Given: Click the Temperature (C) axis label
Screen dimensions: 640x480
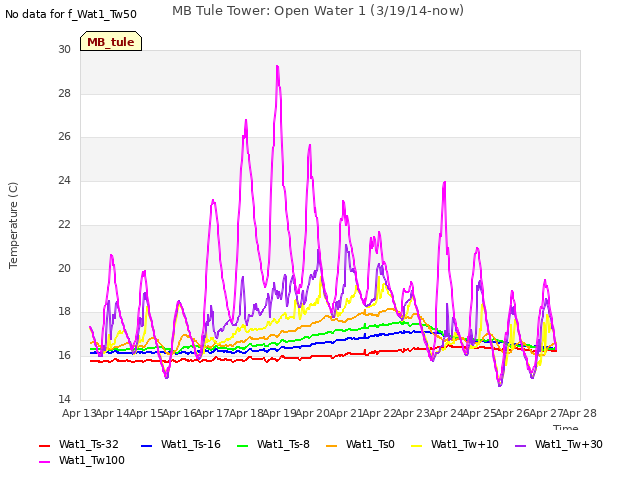Looking at the screenshot, I should [13, 225].
